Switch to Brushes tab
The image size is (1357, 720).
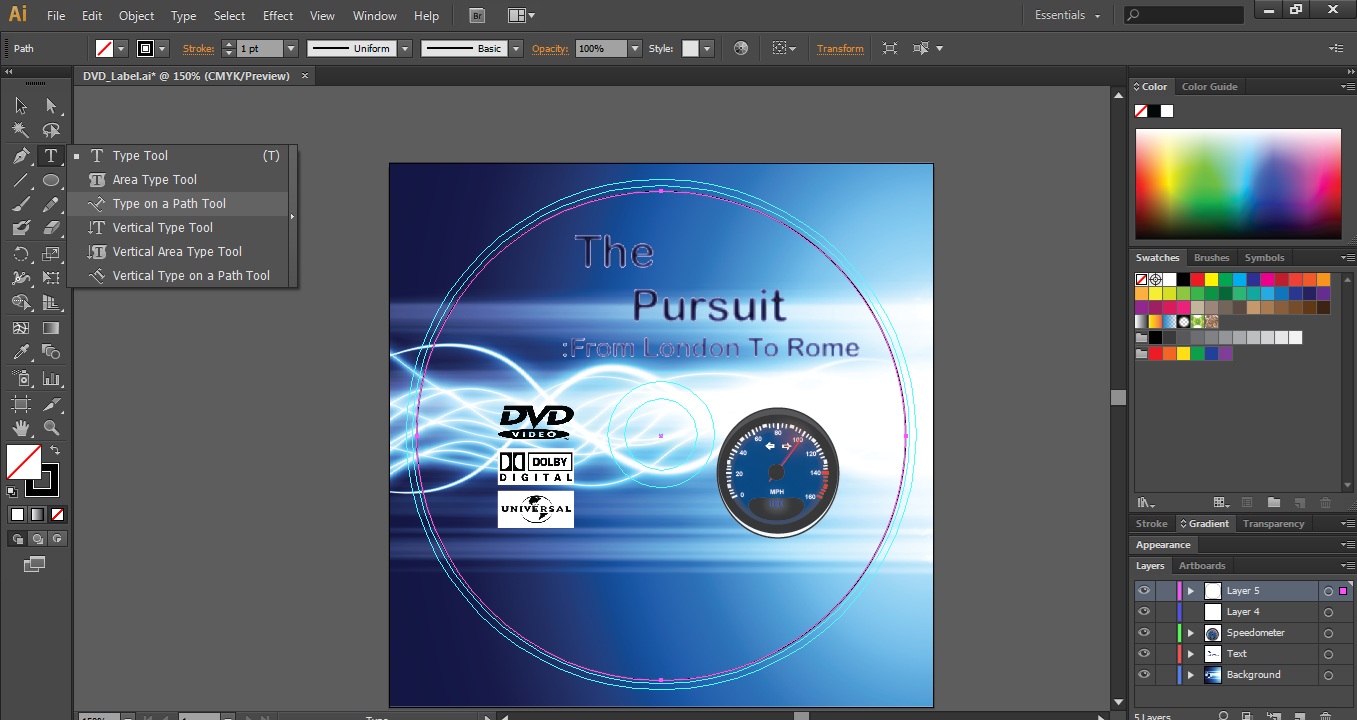click(1211, 258)
